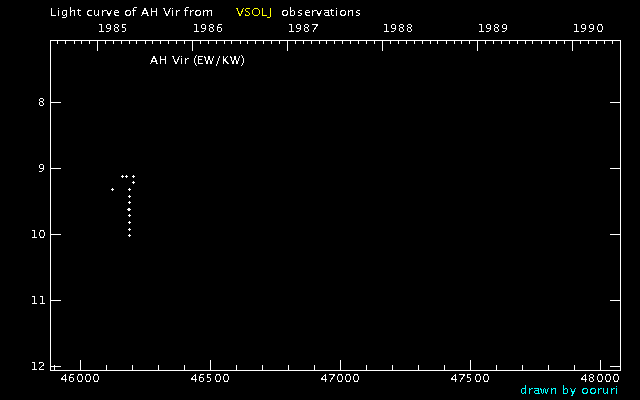This screenshot has height=400, width=640.
Task: Click the 1989 year label
Action: [x=493, y=28]
